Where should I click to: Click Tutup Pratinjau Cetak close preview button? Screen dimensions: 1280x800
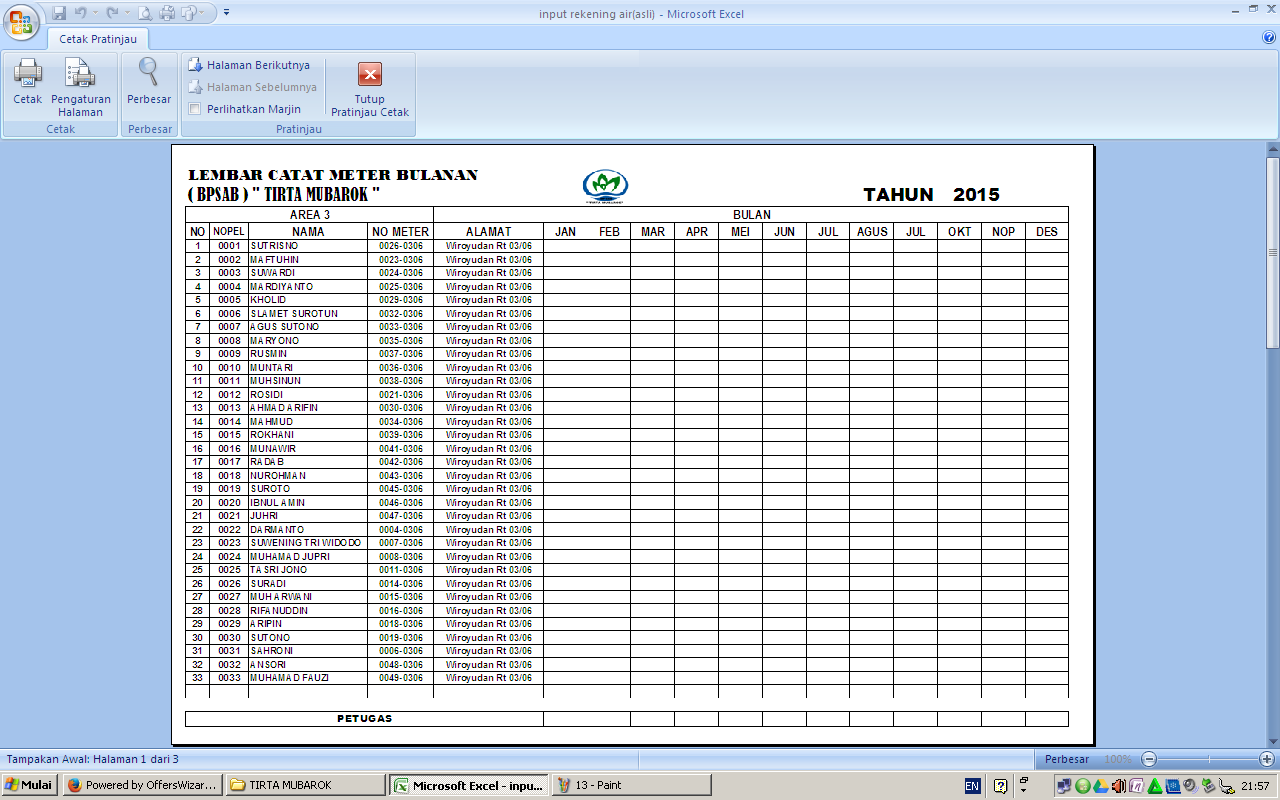[x=370, y=90]
